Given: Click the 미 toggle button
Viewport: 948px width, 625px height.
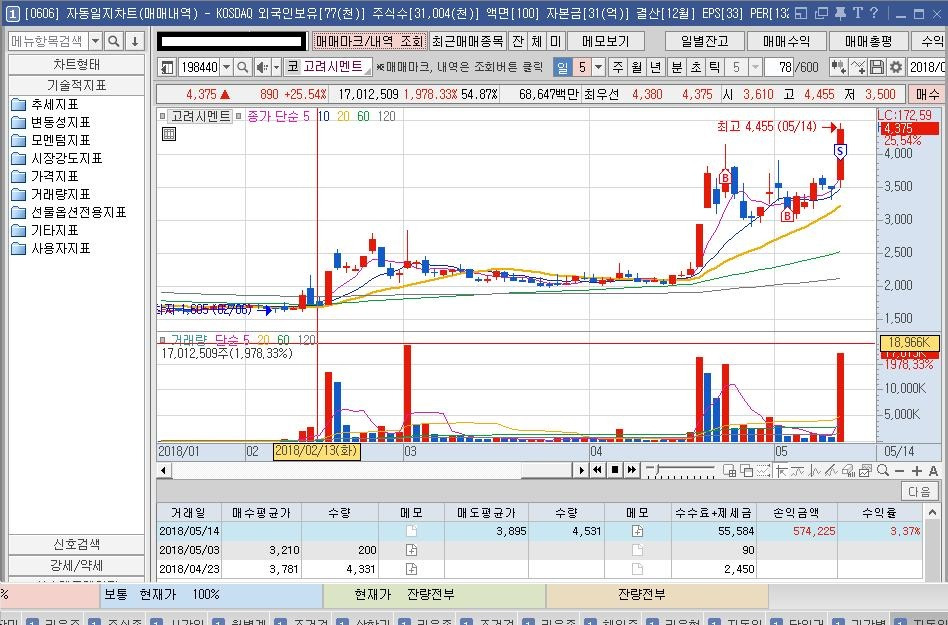Looking at the screenshot, I should [x=556, y=41].
